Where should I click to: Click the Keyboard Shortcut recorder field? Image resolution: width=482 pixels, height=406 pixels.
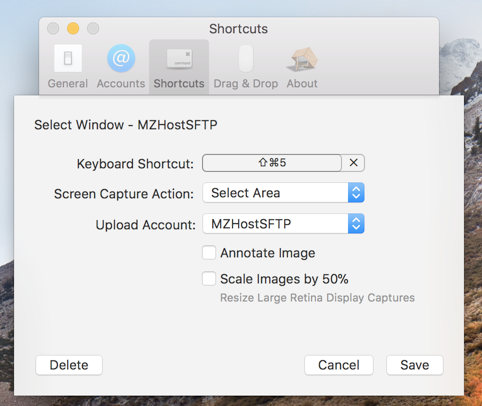272,163
